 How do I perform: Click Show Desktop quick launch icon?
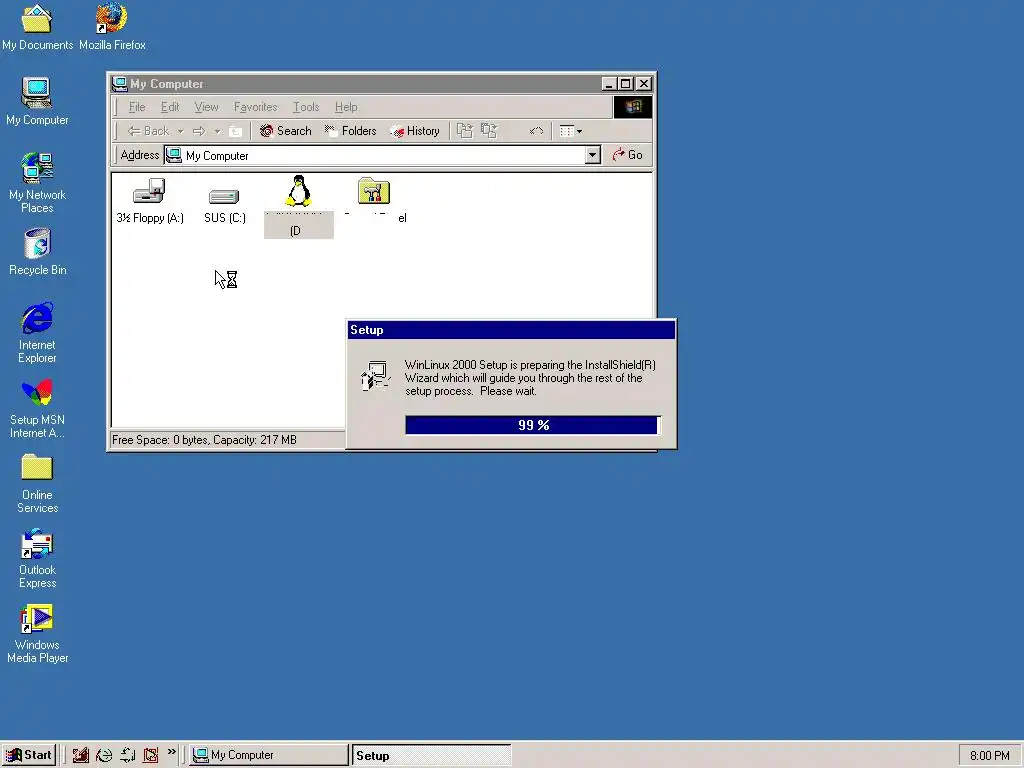point(80,755)
